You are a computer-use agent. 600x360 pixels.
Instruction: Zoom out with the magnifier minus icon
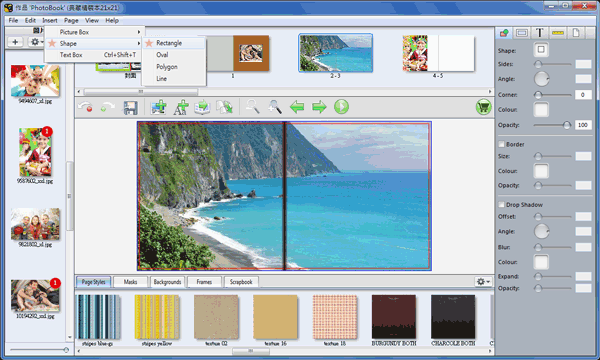click(253, 107)
